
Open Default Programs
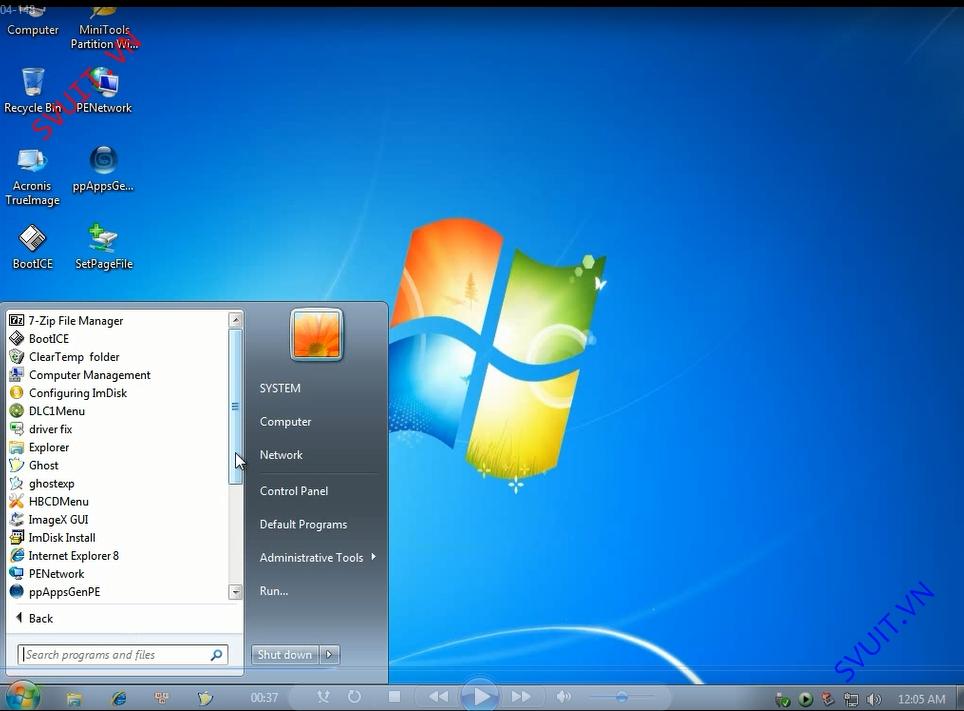[303, 524]
